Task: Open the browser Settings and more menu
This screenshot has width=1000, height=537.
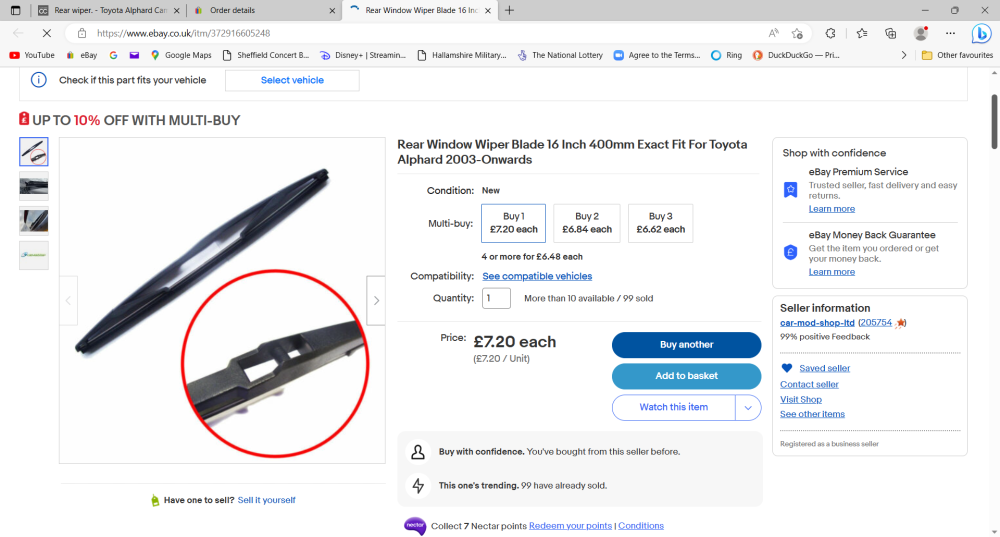Action: (950, 33)
